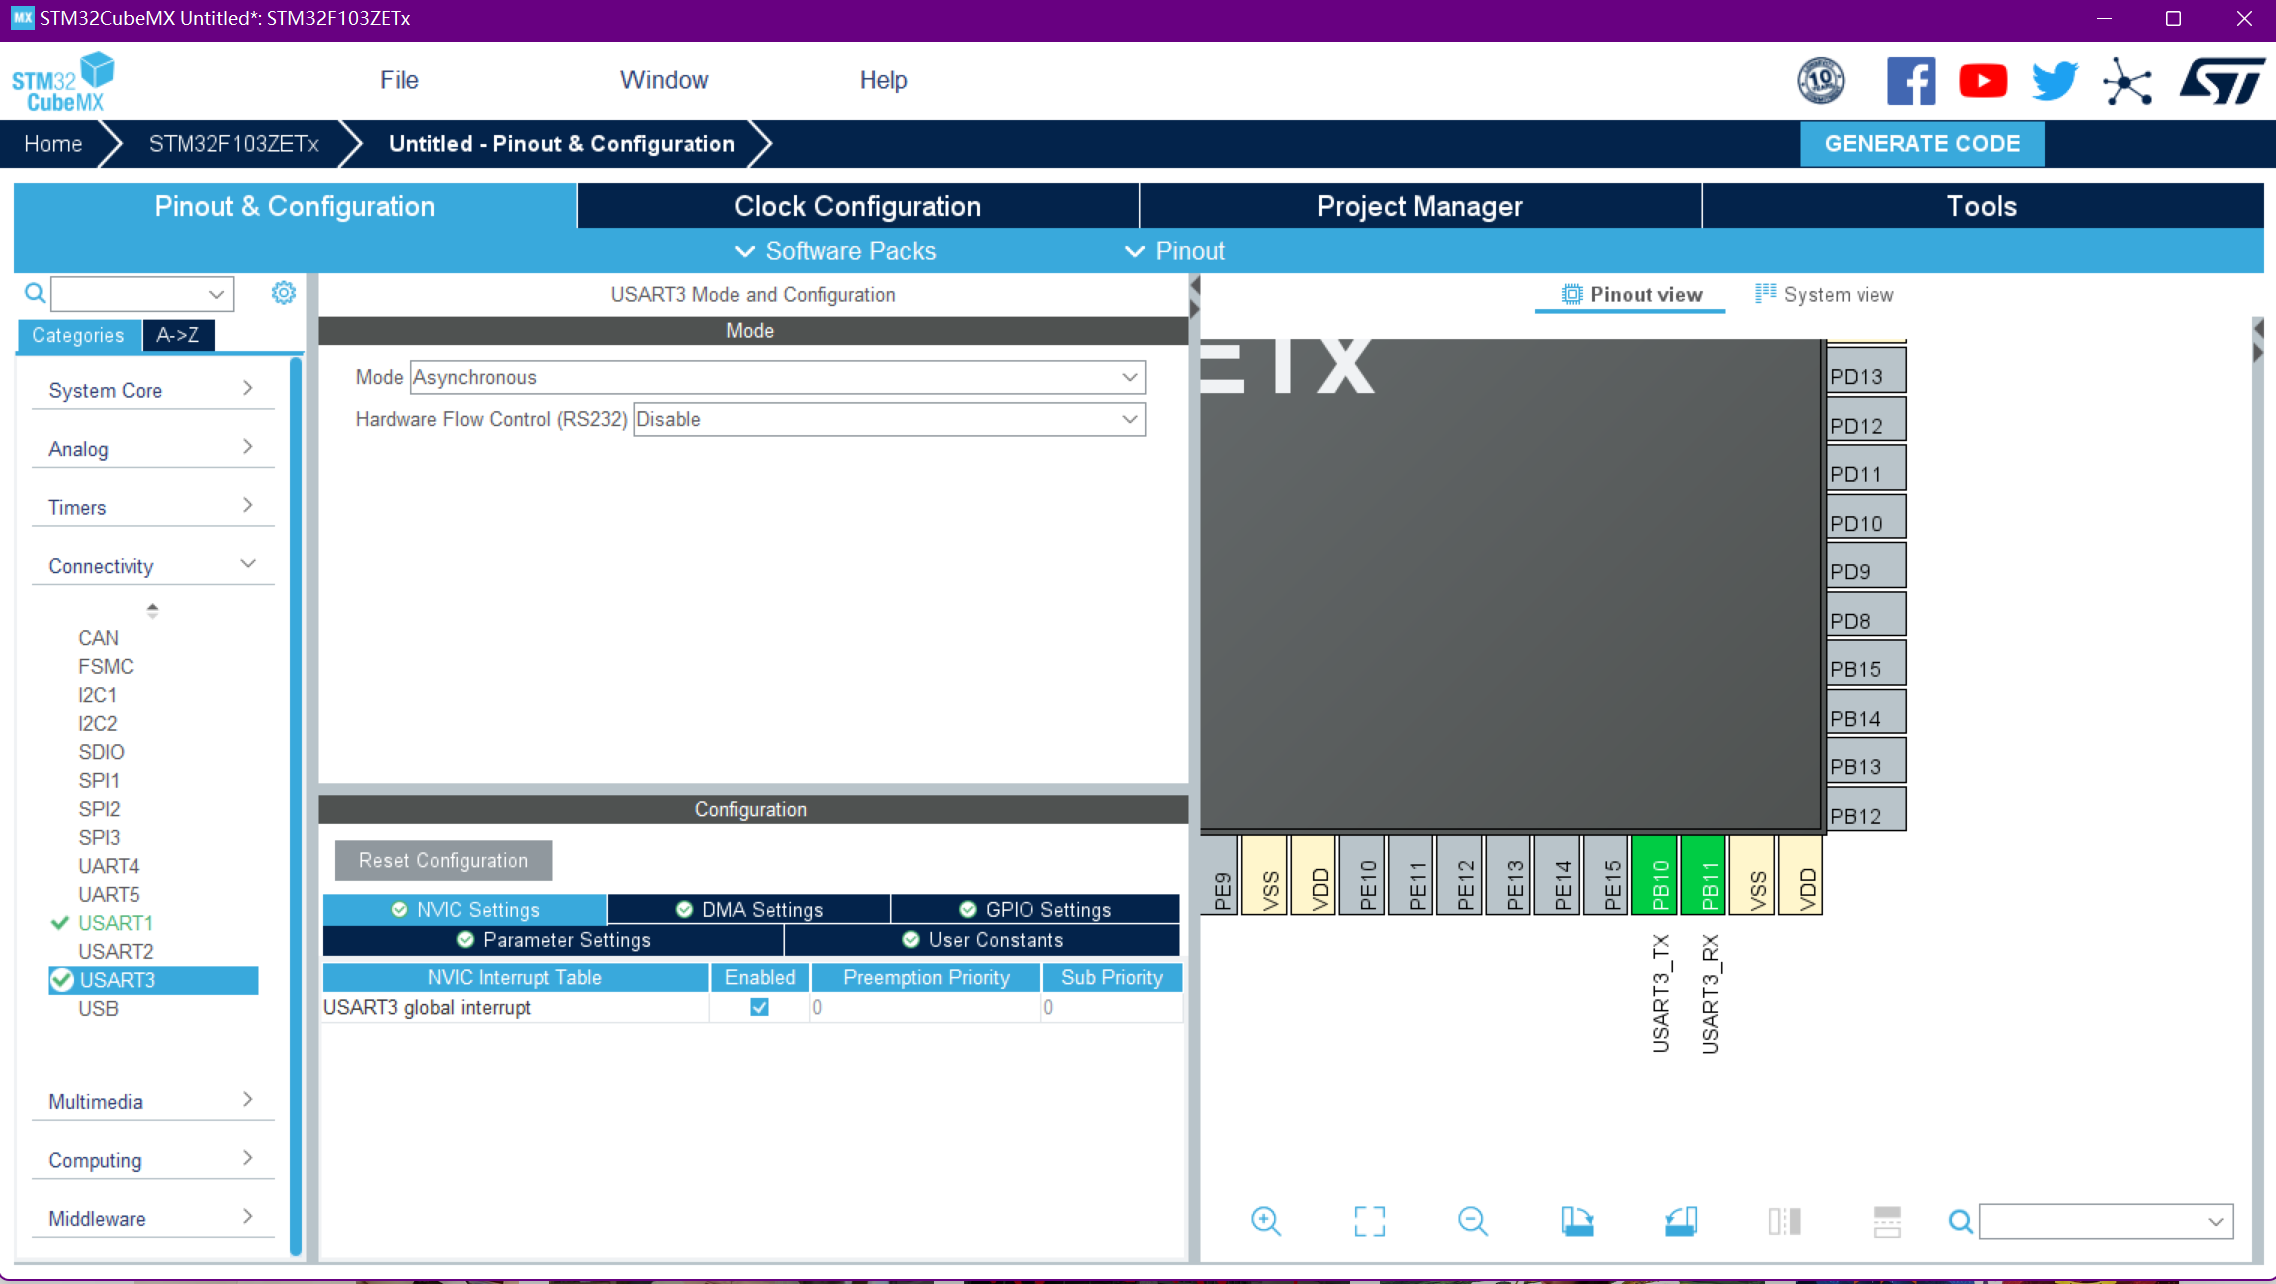This screenshot has width=2276, height=1284.
Task: Click the settings gear beside search box
Action: (x=283, y=292)
